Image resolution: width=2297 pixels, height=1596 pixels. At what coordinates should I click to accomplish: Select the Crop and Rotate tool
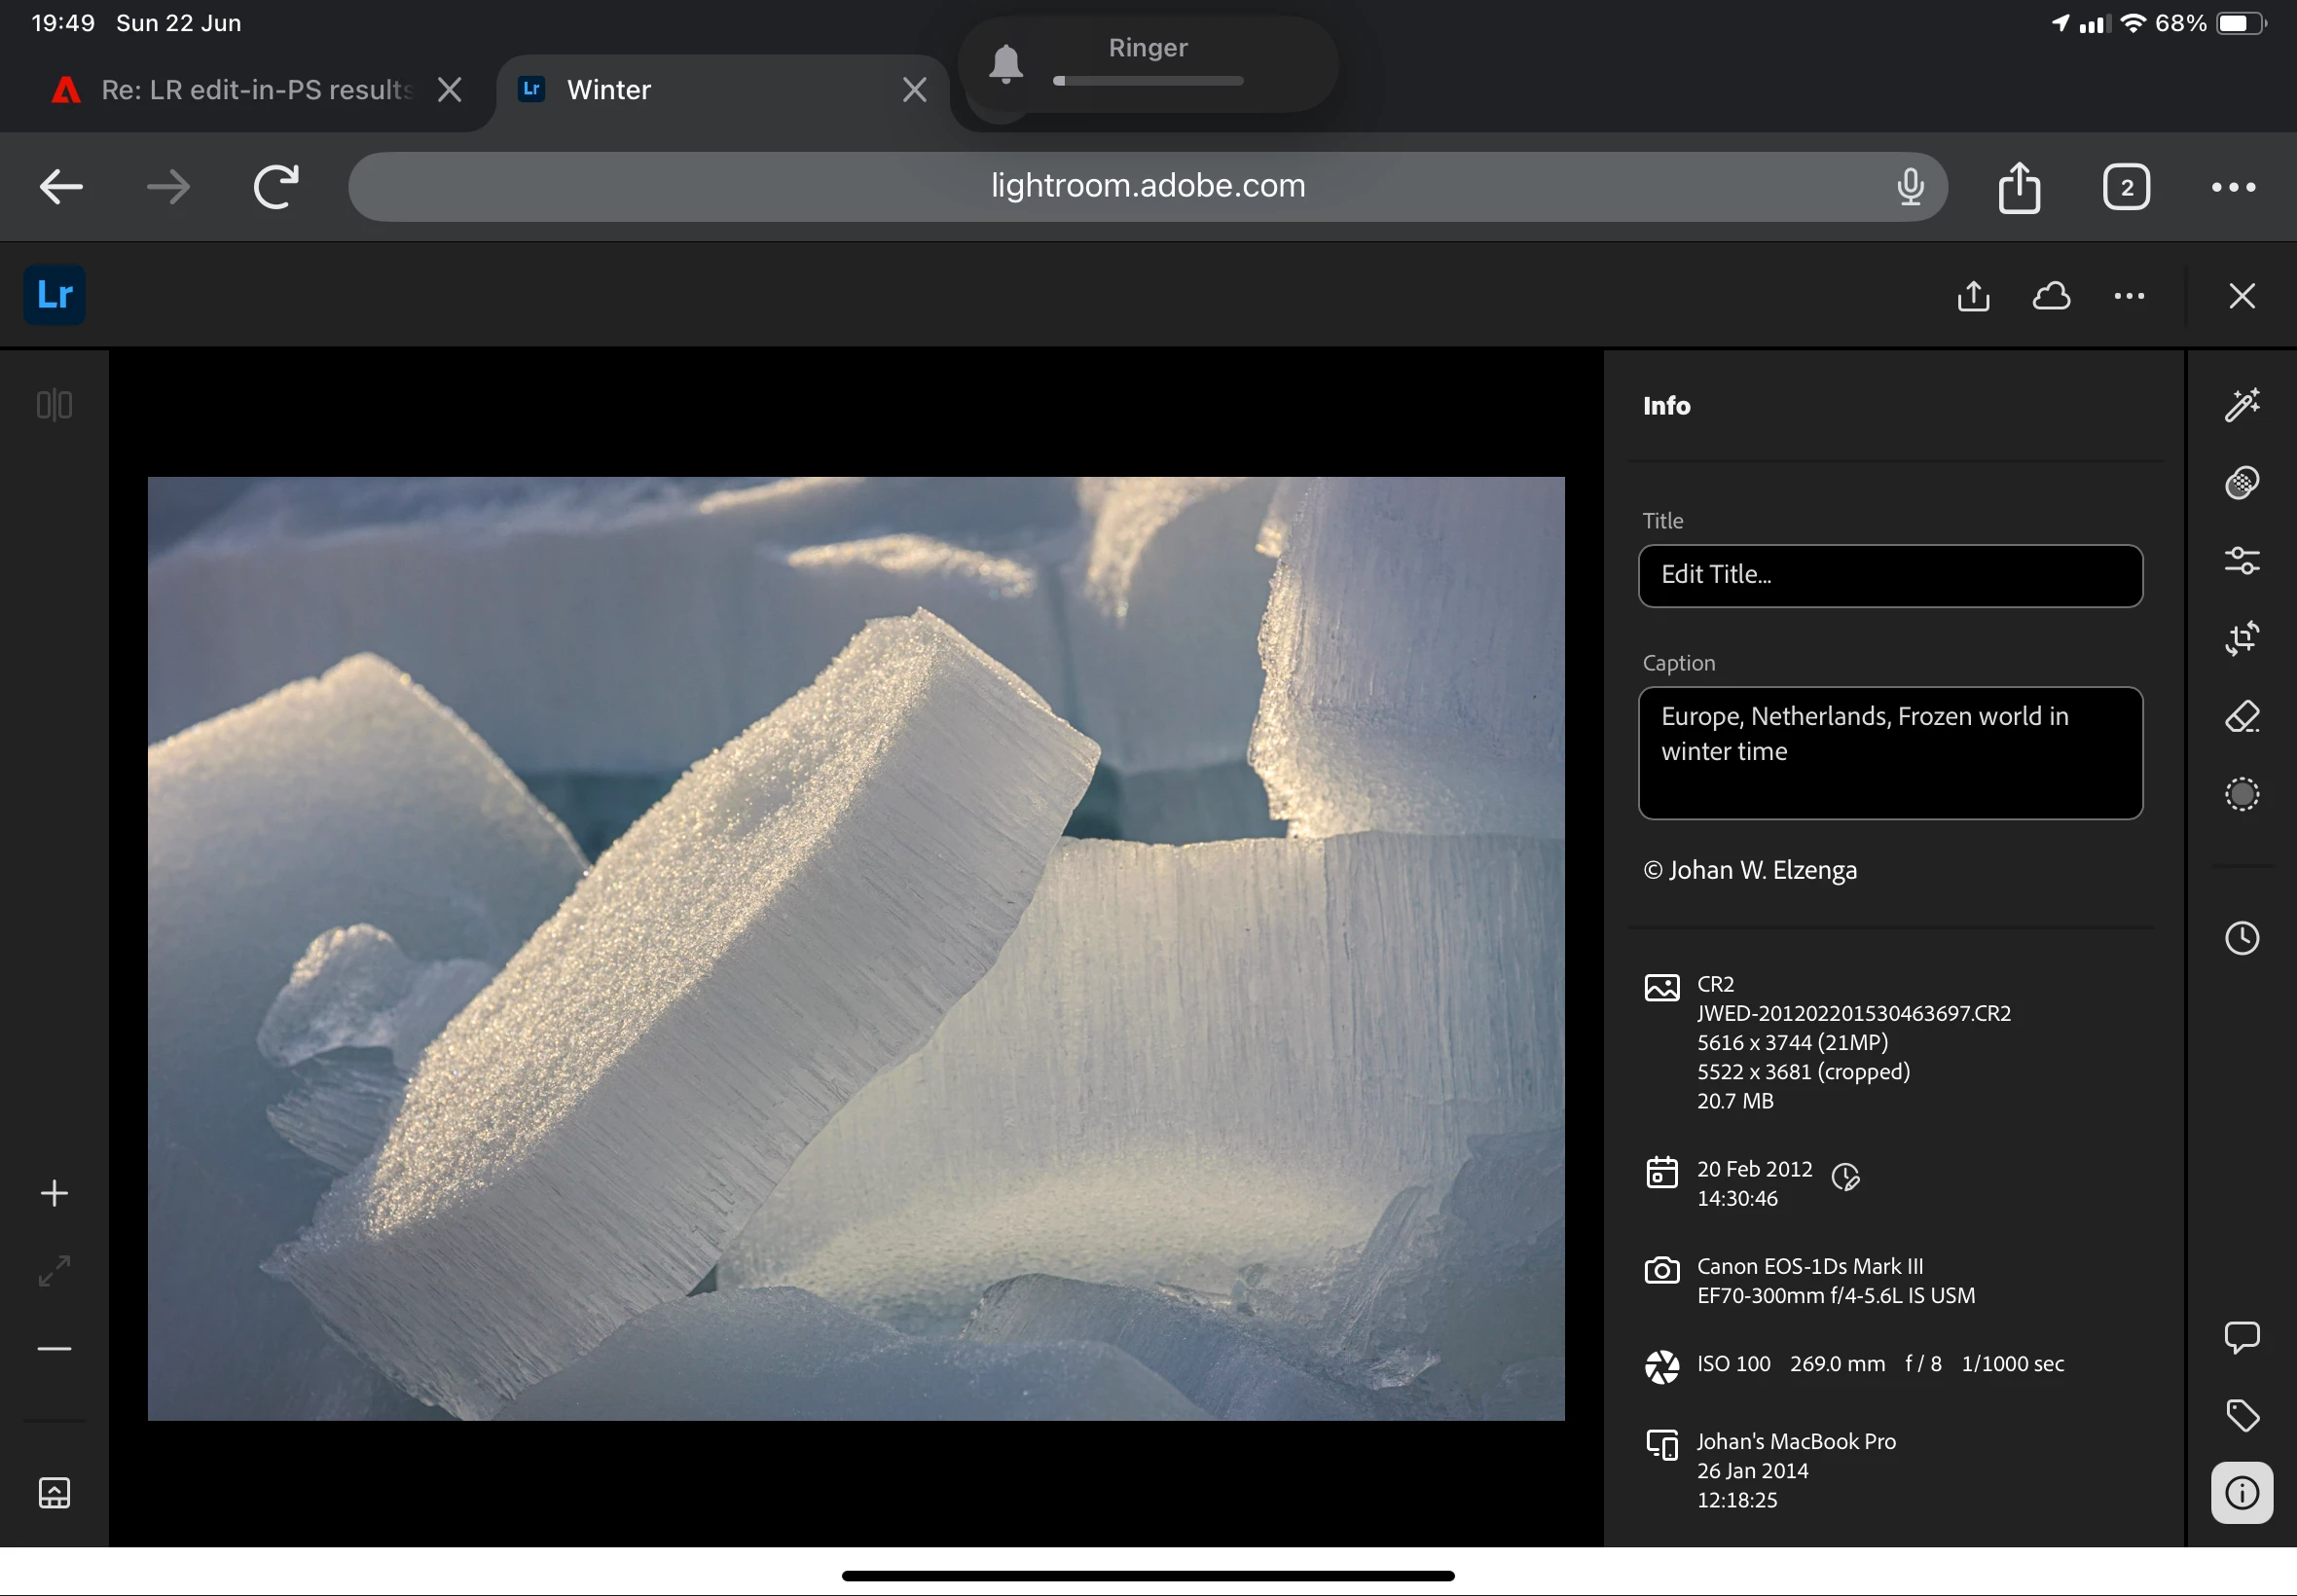[2241, 638]
